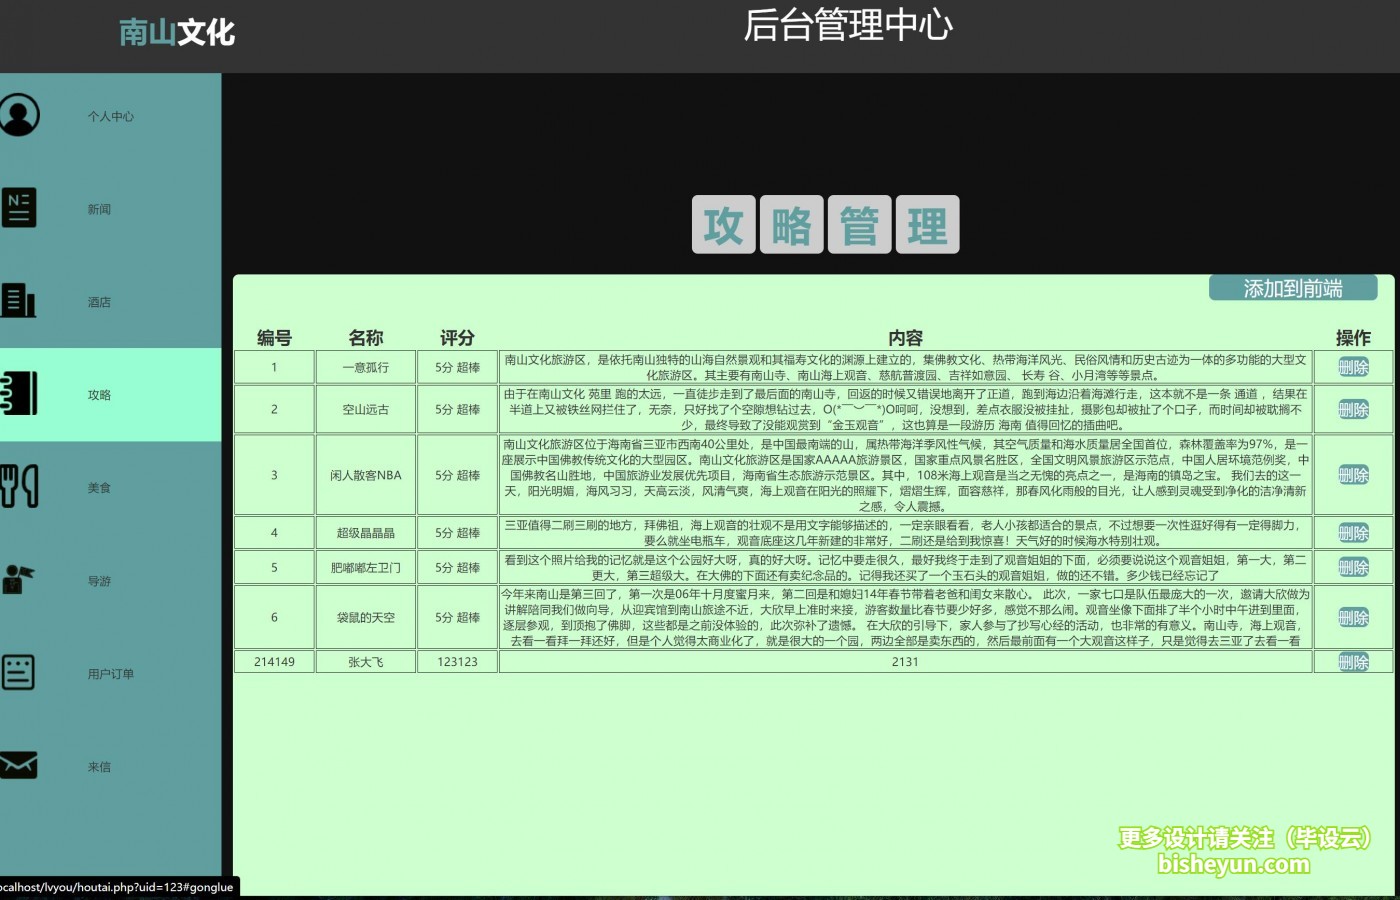Delete the 袋鼠的天空 entry

point(1353,617)
